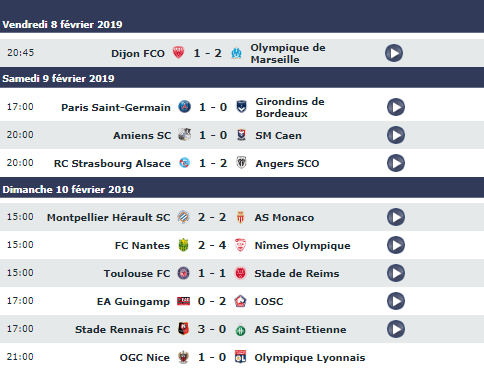
Task: Open the OGC Nice team link
Action: [x=145, y=358]
